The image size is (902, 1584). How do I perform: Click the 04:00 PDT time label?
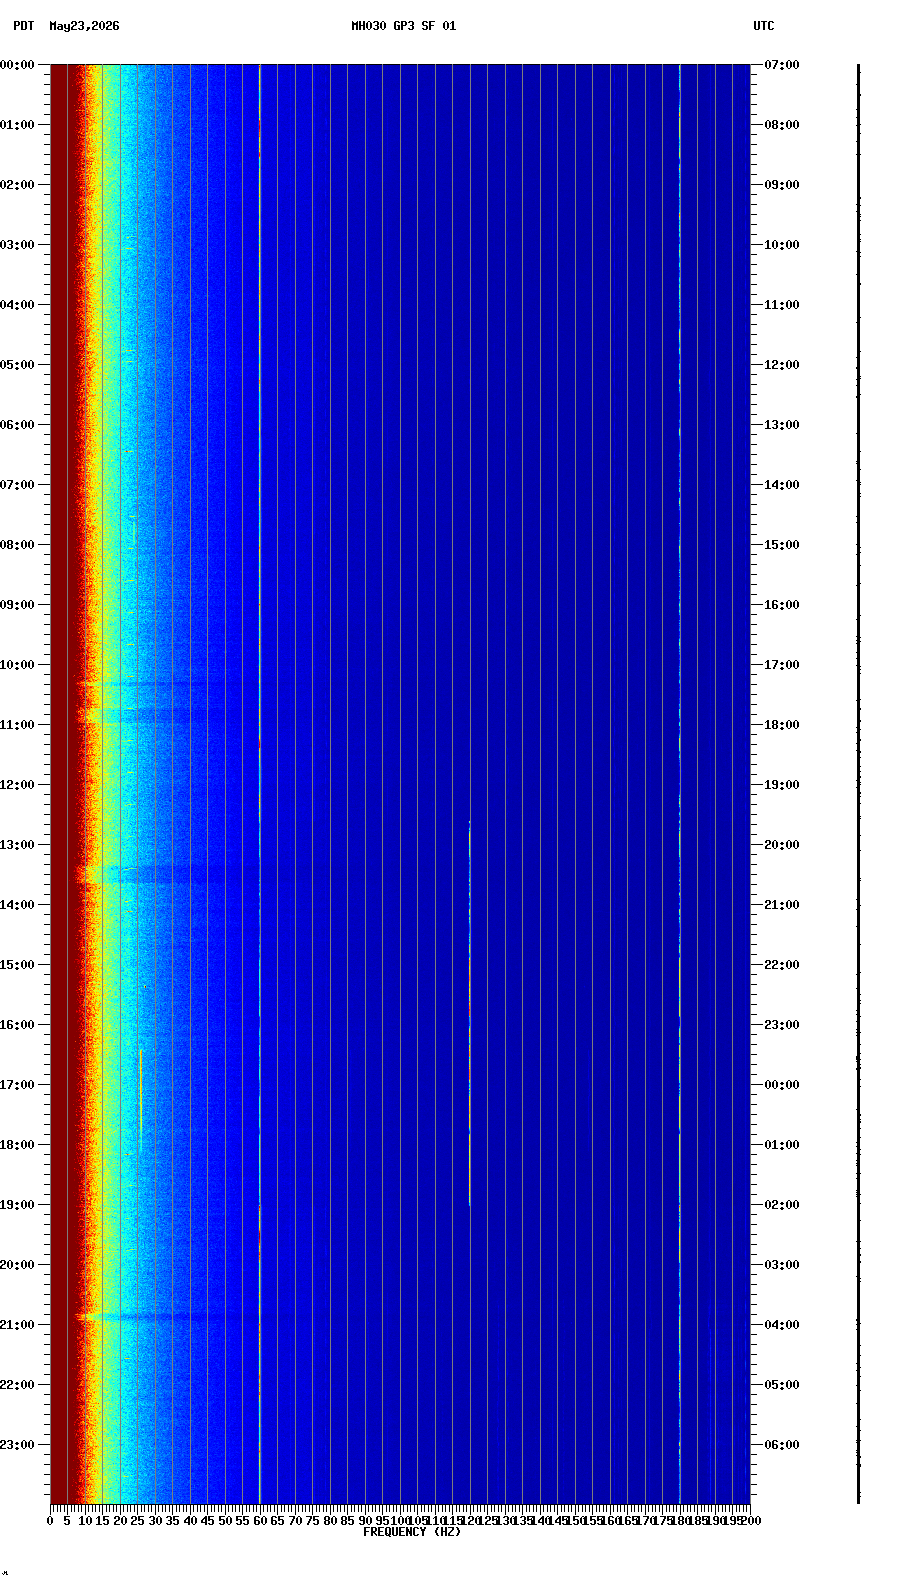tap(17, 305)
